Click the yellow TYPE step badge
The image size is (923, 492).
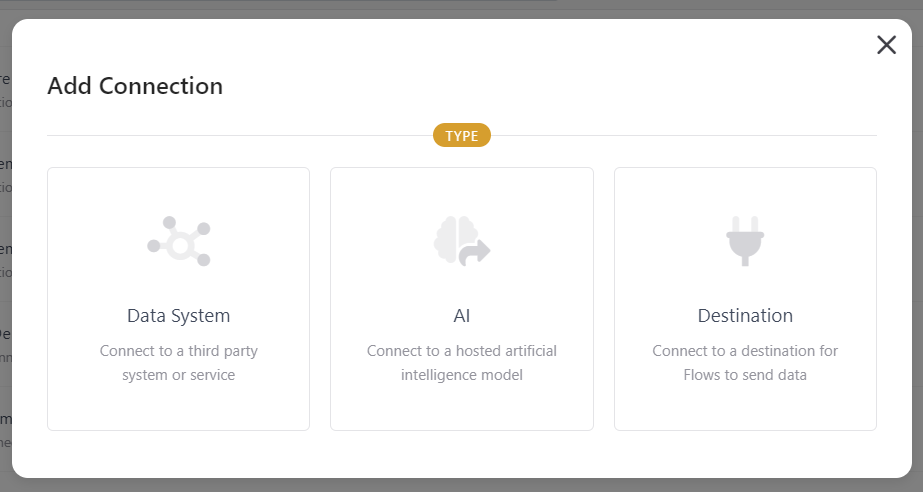462,135
